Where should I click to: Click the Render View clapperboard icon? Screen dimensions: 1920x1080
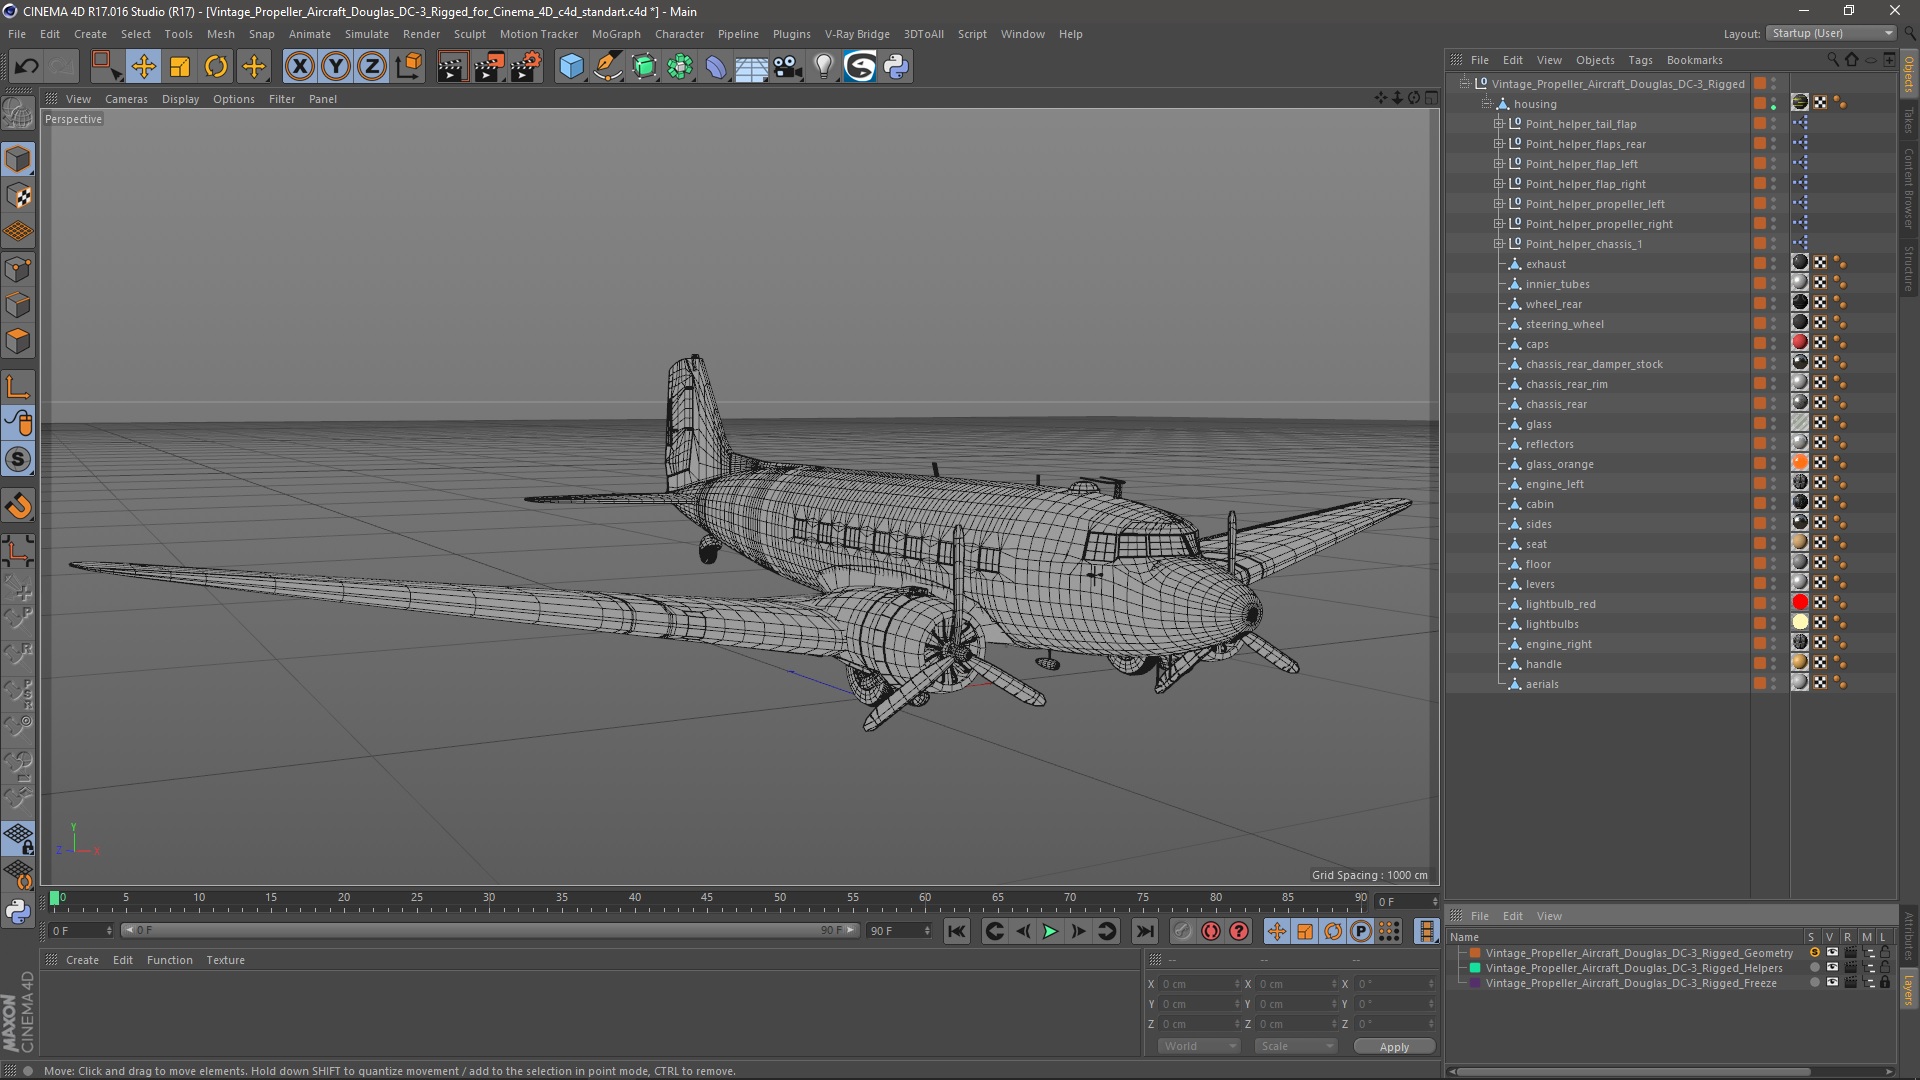tap(452, 67)
